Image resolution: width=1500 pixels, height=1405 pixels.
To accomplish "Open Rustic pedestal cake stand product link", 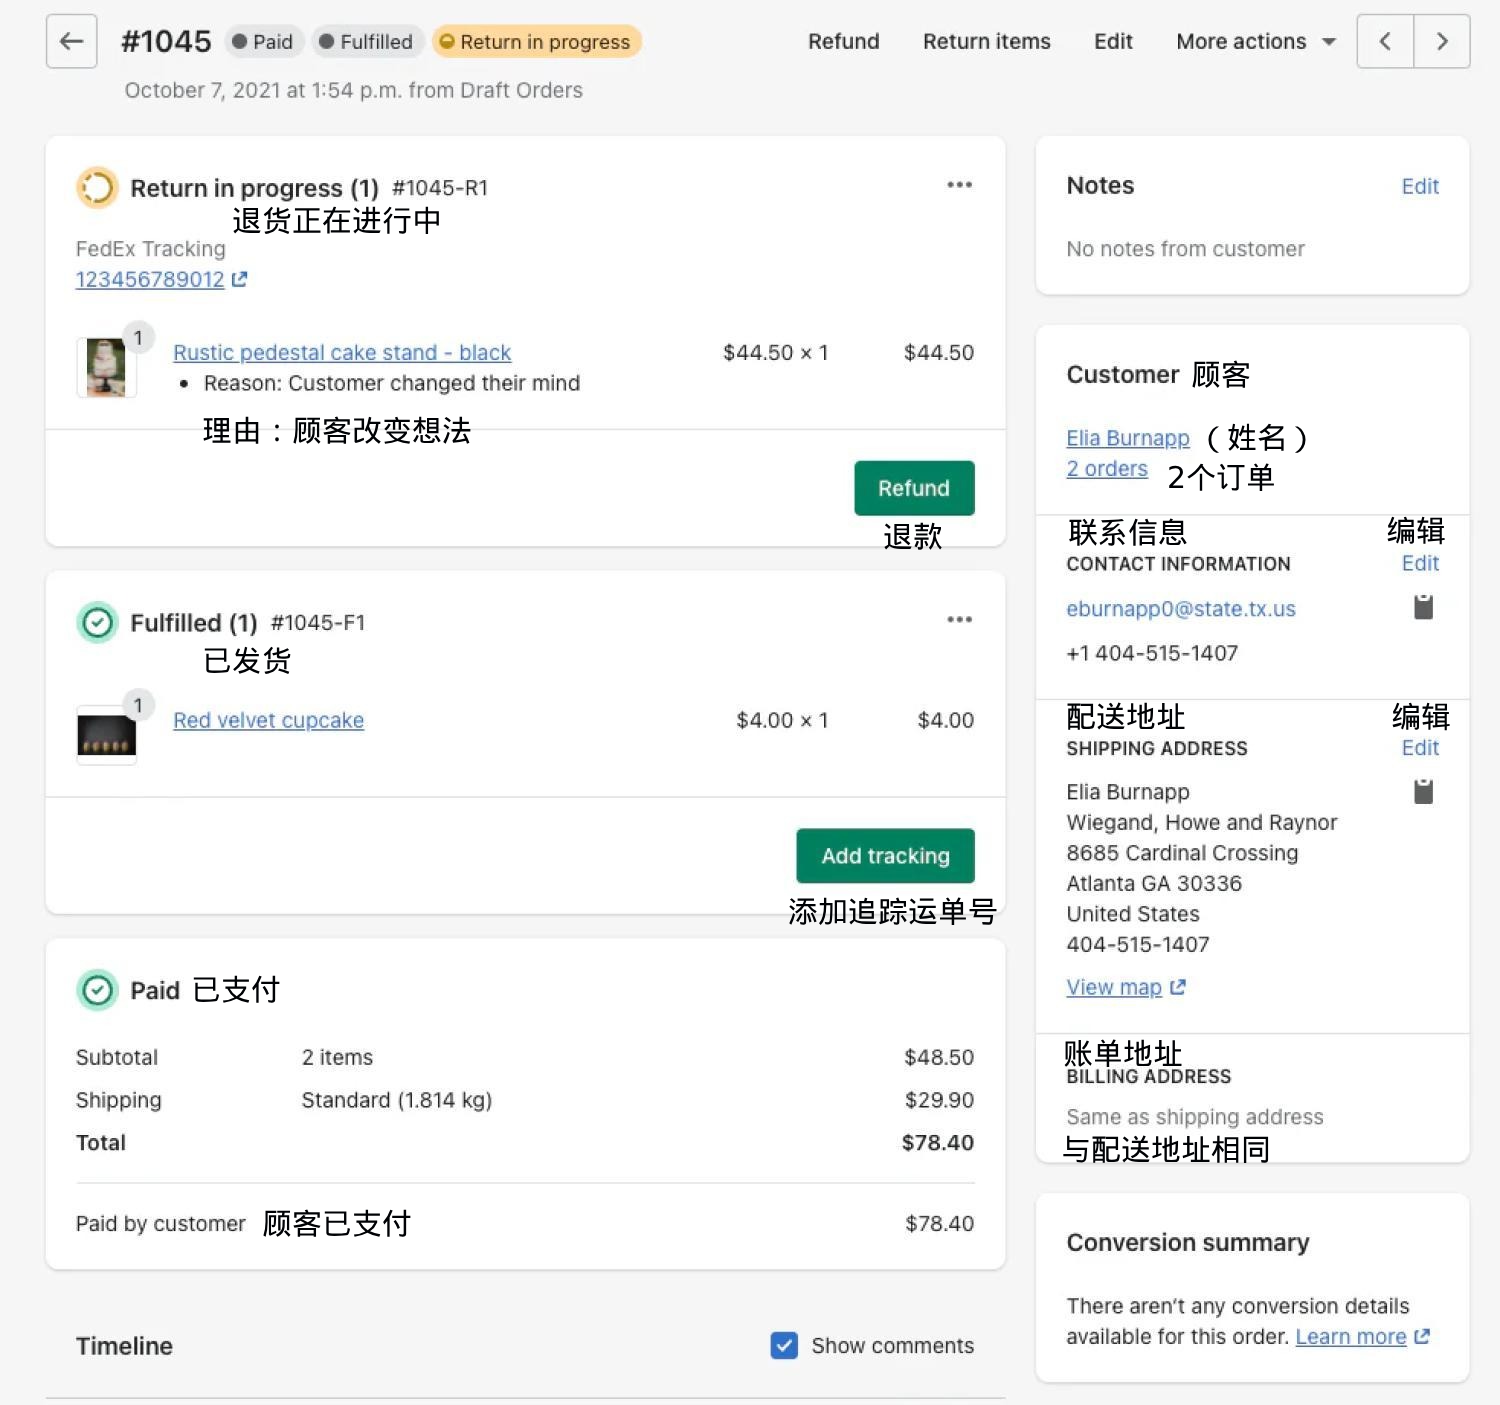I will [342, 352].
